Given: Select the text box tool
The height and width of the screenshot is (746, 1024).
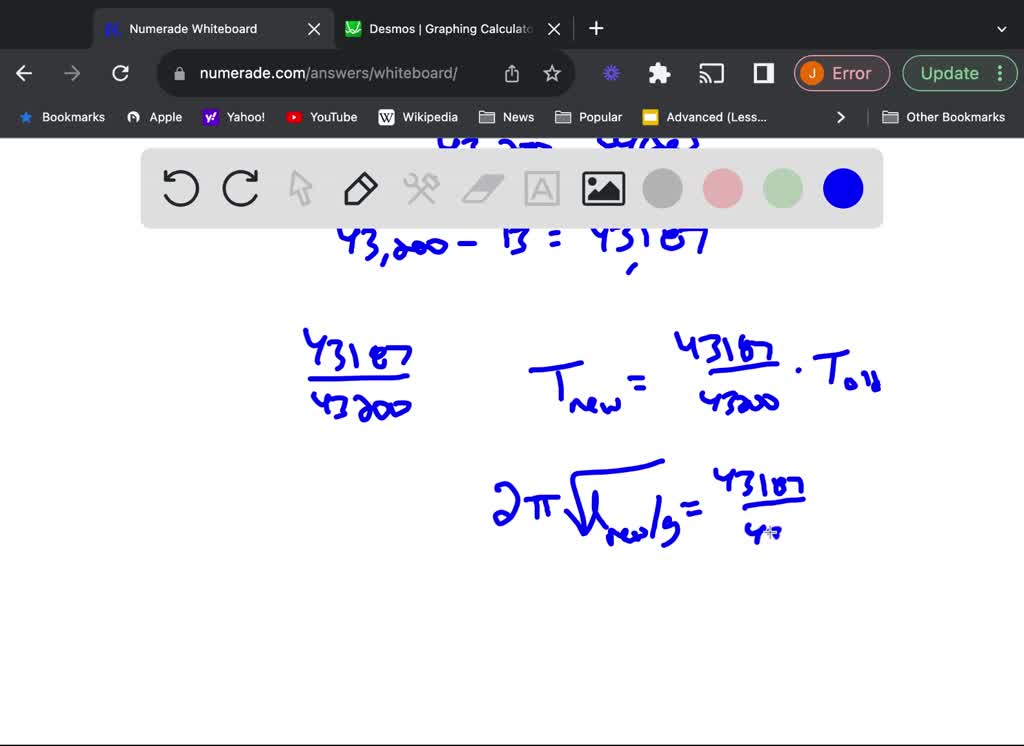Looking at the screenshot, I should click(542, 189).
